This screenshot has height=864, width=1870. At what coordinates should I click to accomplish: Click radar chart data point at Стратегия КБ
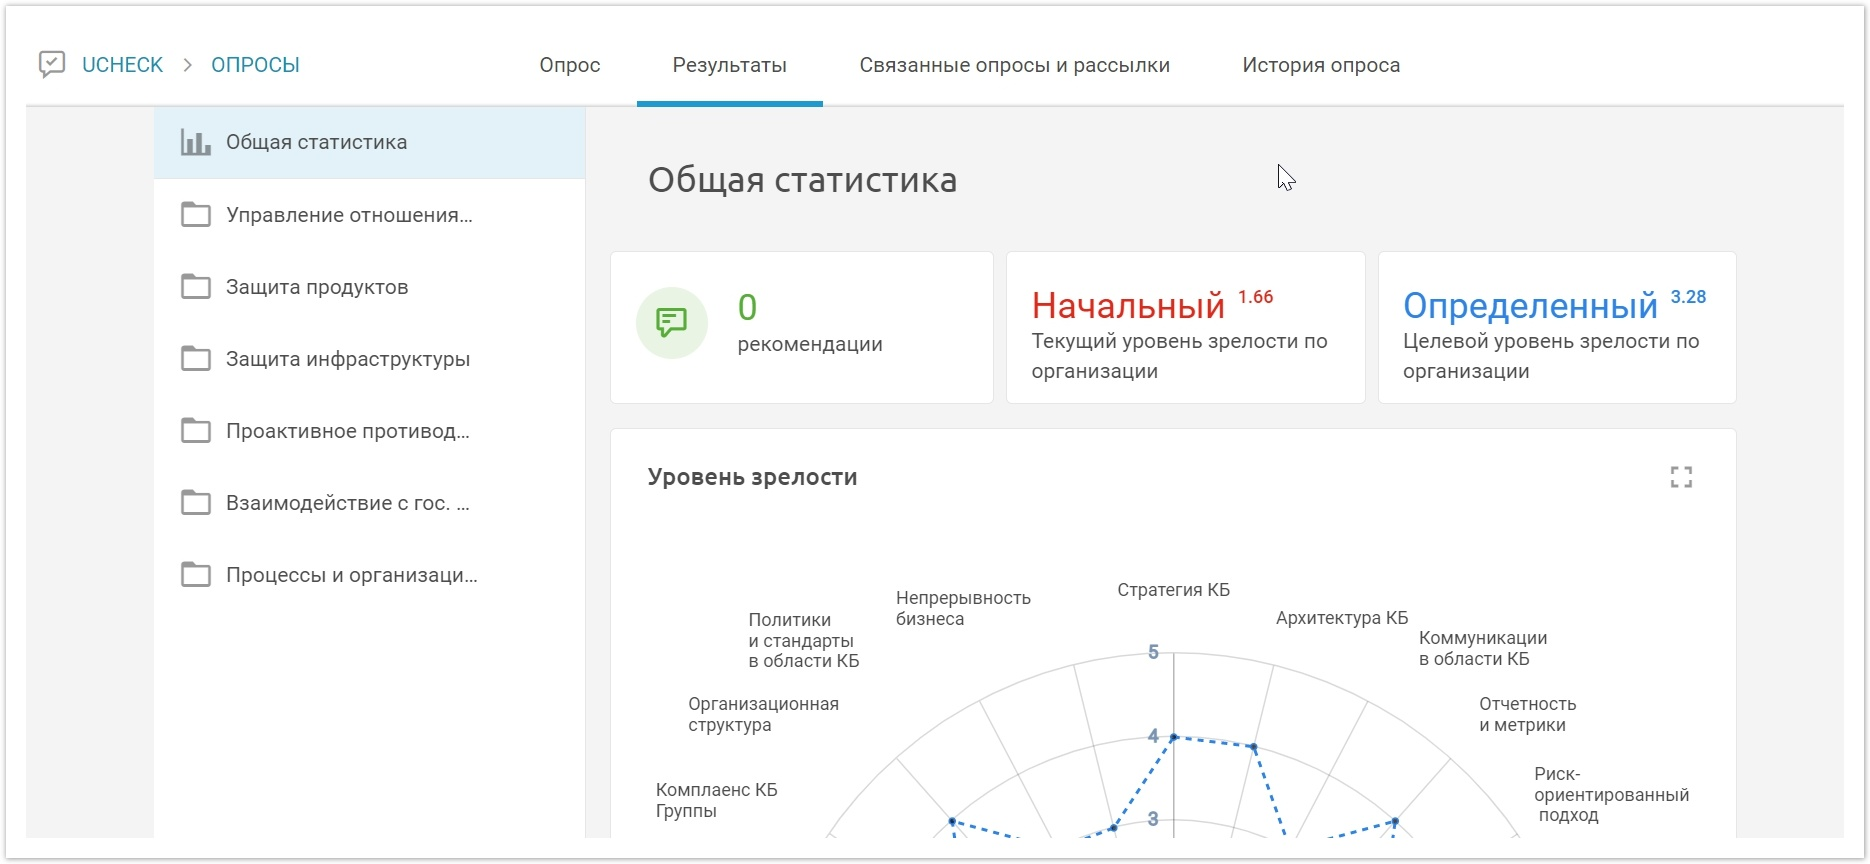tap(1174, 737)
